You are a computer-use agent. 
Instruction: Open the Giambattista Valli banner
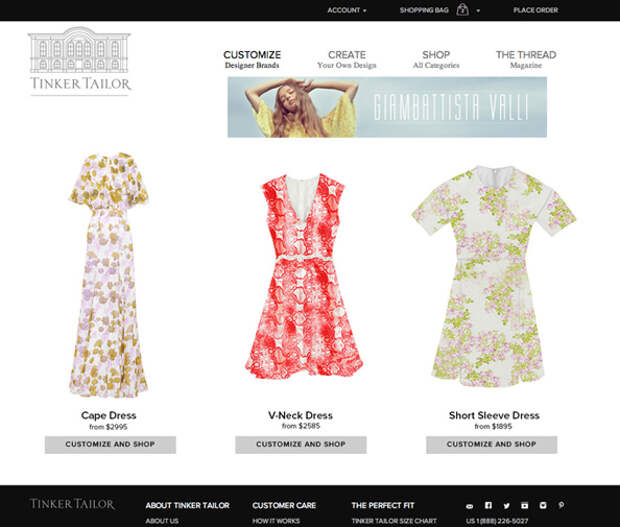[387, 107]
